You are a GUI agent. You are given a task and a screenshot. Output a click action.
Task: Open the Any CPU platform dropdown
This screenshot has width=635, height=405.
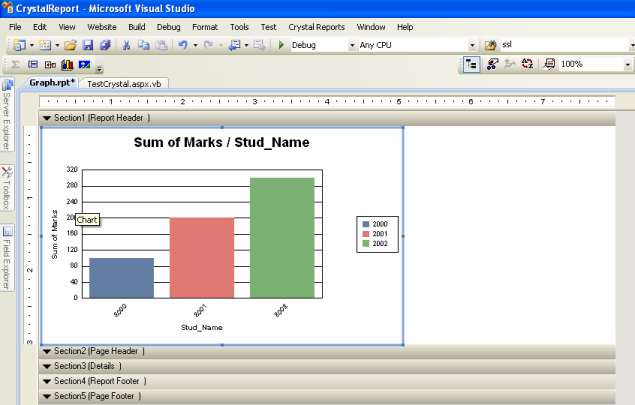472,45
